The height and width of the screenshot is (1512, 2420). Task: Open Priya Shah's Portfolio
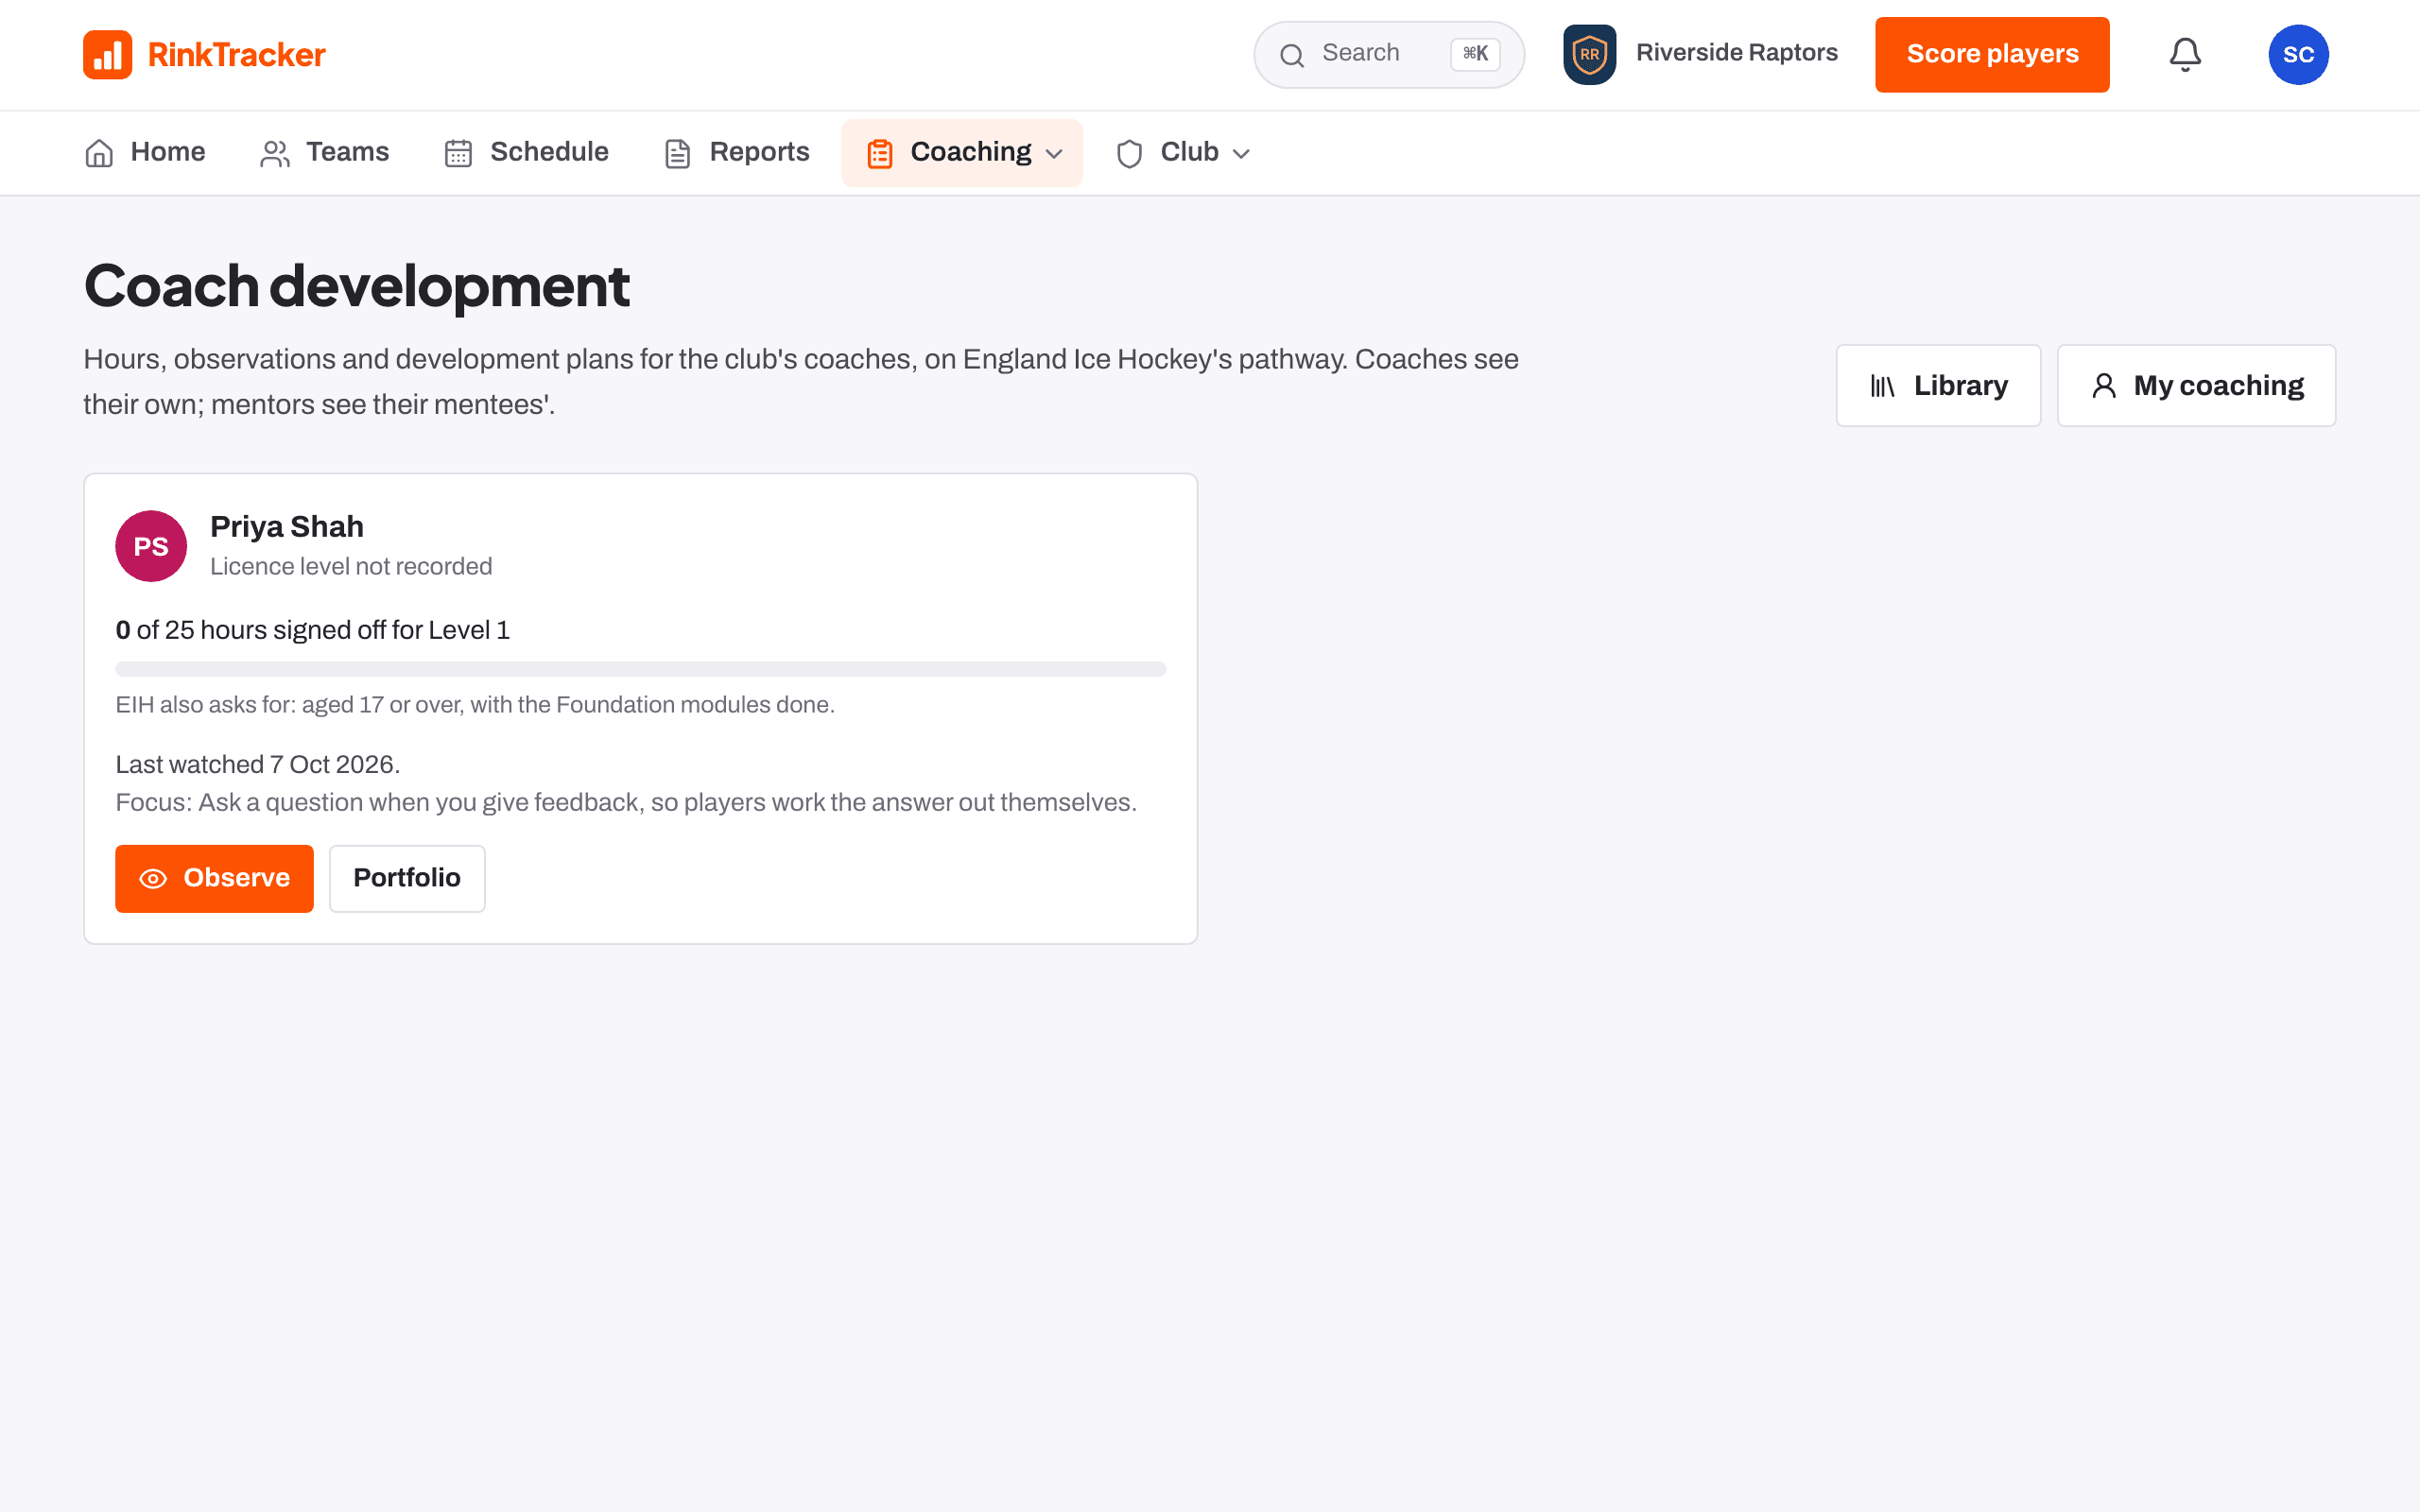point(407,878)
